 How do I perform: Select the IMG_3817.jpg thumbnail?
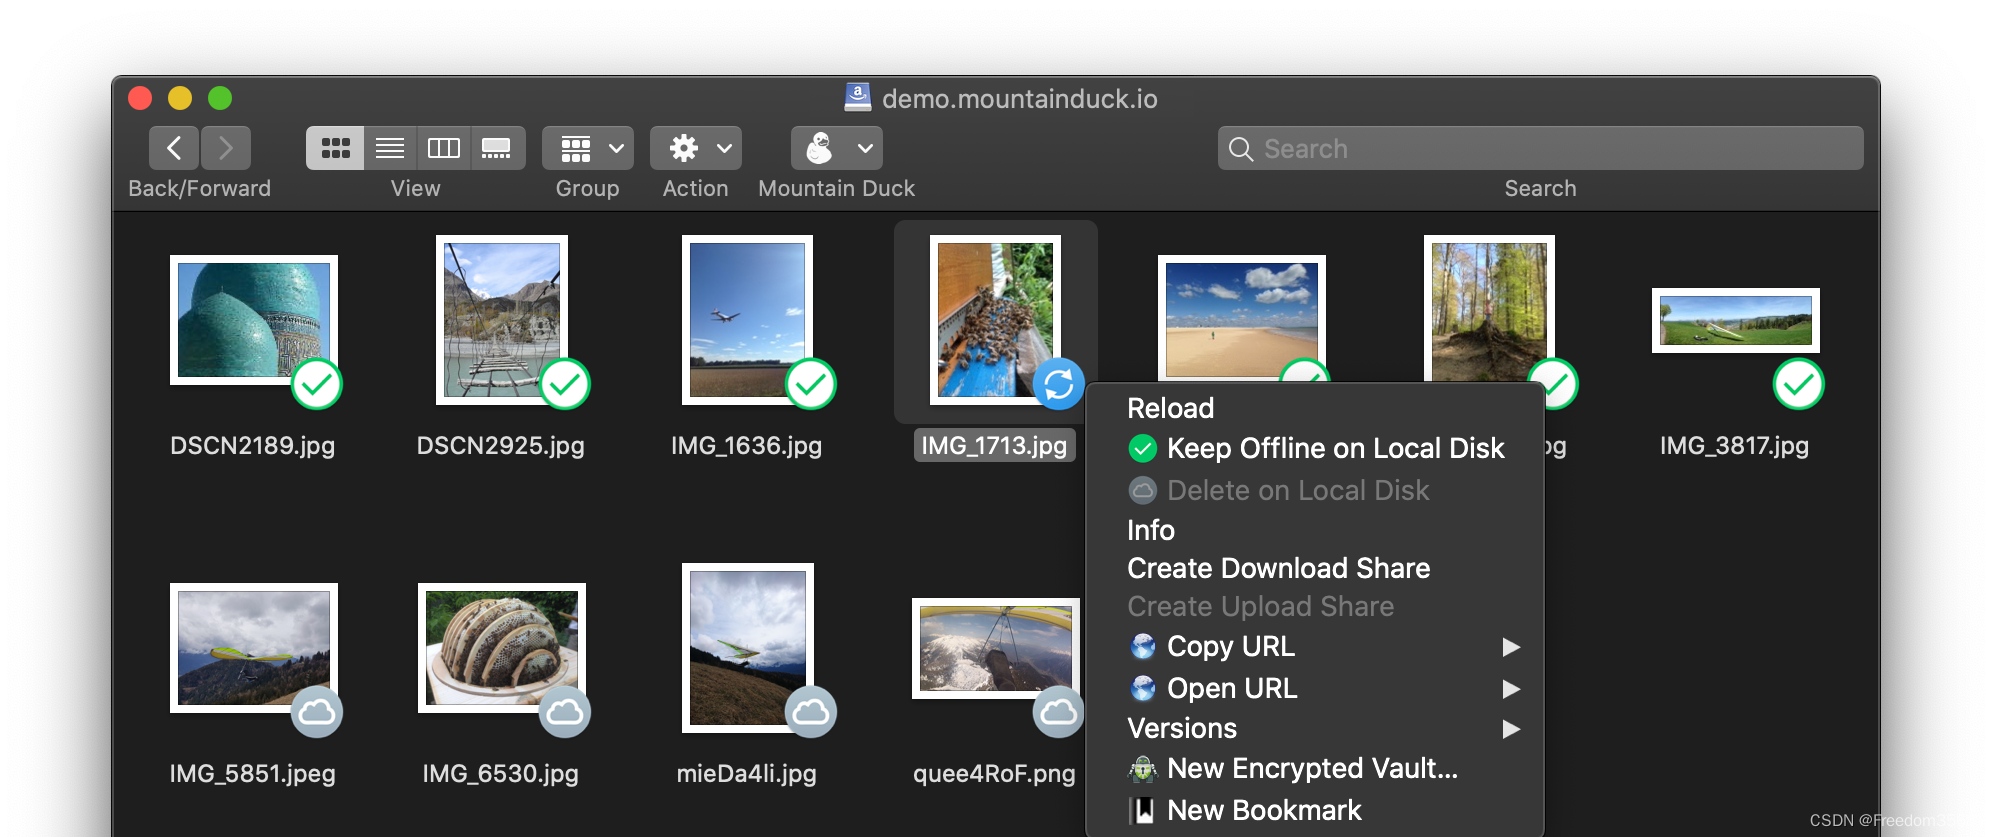pos(1736,320)
